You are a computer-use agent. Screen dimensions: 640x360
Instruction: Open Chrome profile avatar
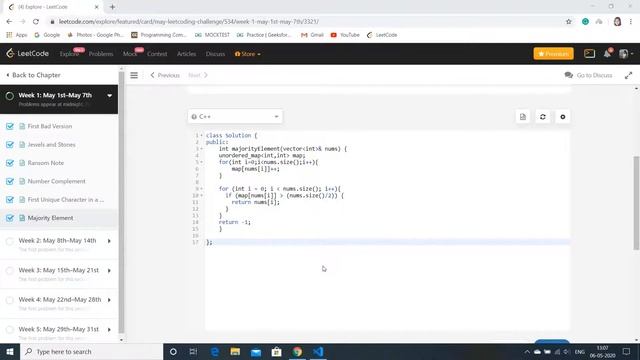pos(617,22)
